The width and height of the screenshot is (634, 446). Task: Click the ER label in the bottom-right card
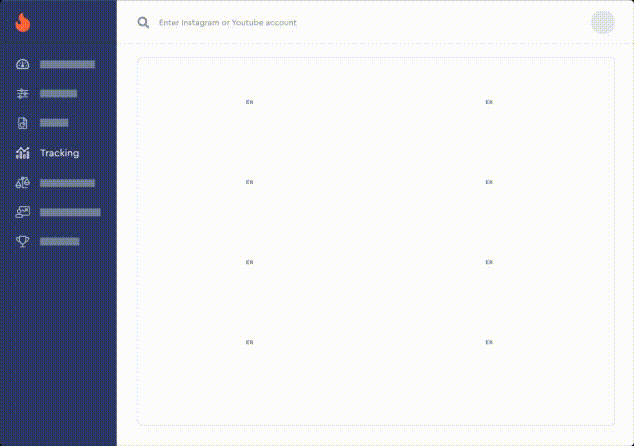[x=489, y=342]
